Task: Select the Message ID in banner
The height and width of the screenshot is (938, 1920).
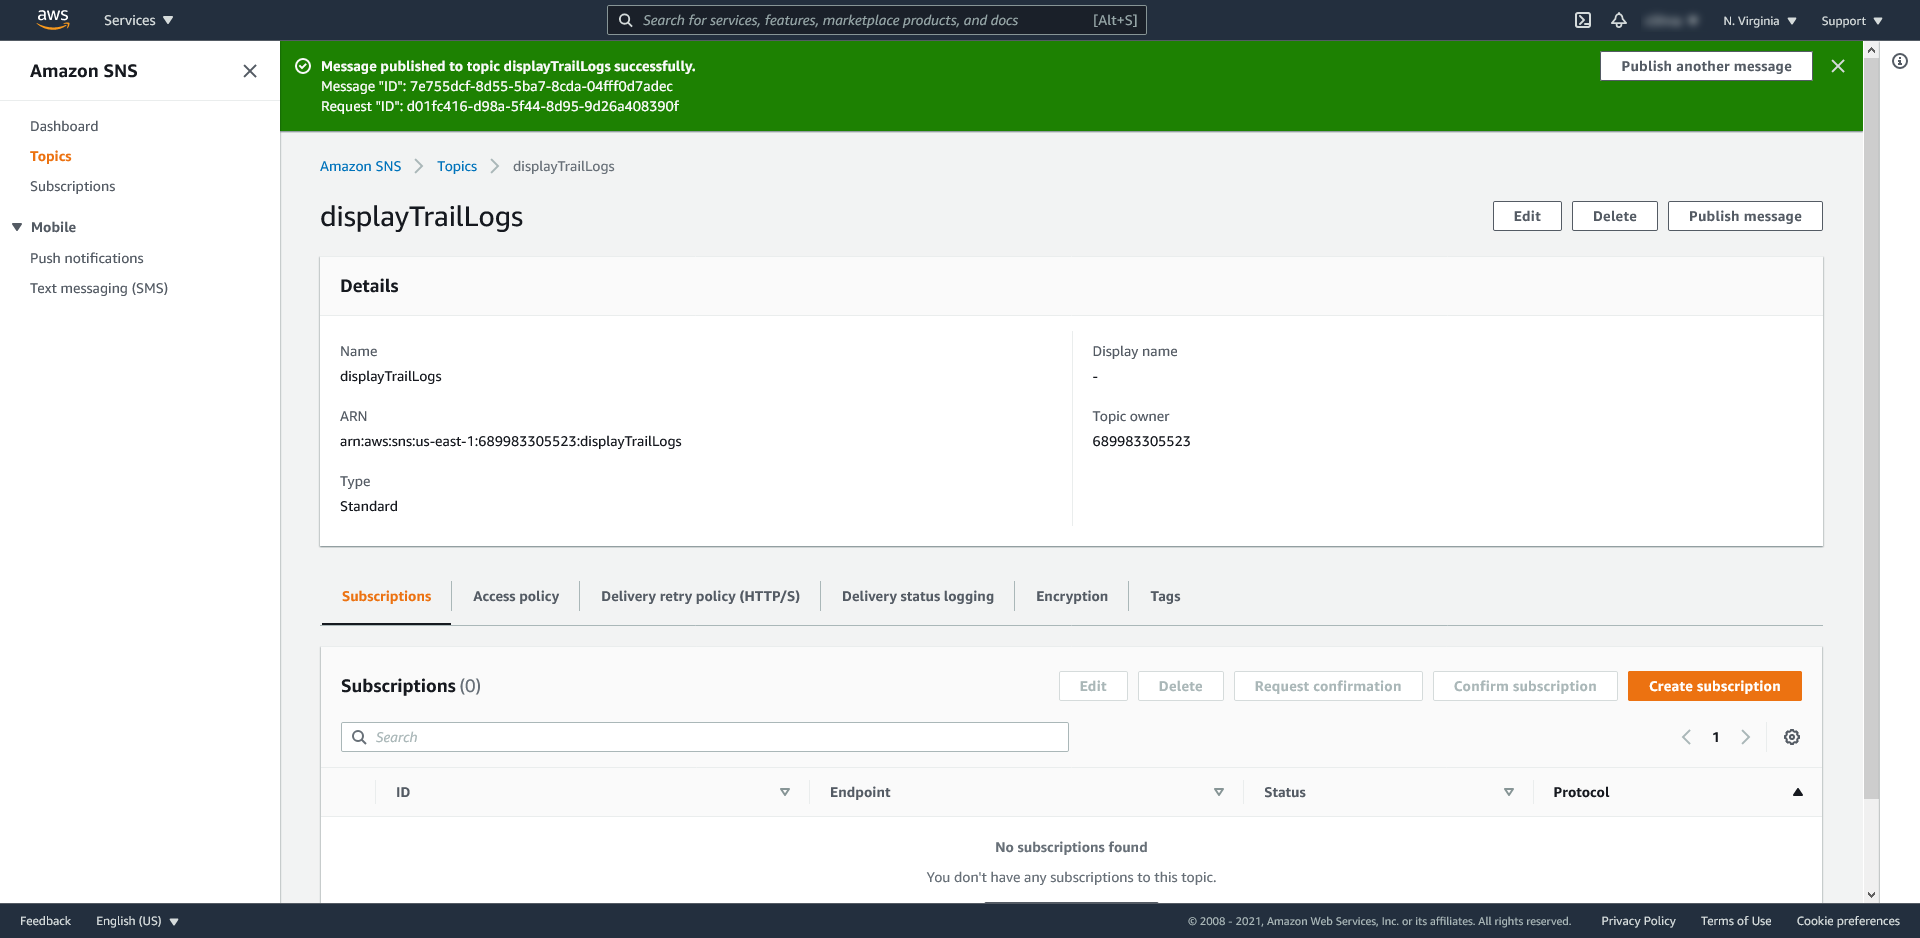Action: pos(541,86)
